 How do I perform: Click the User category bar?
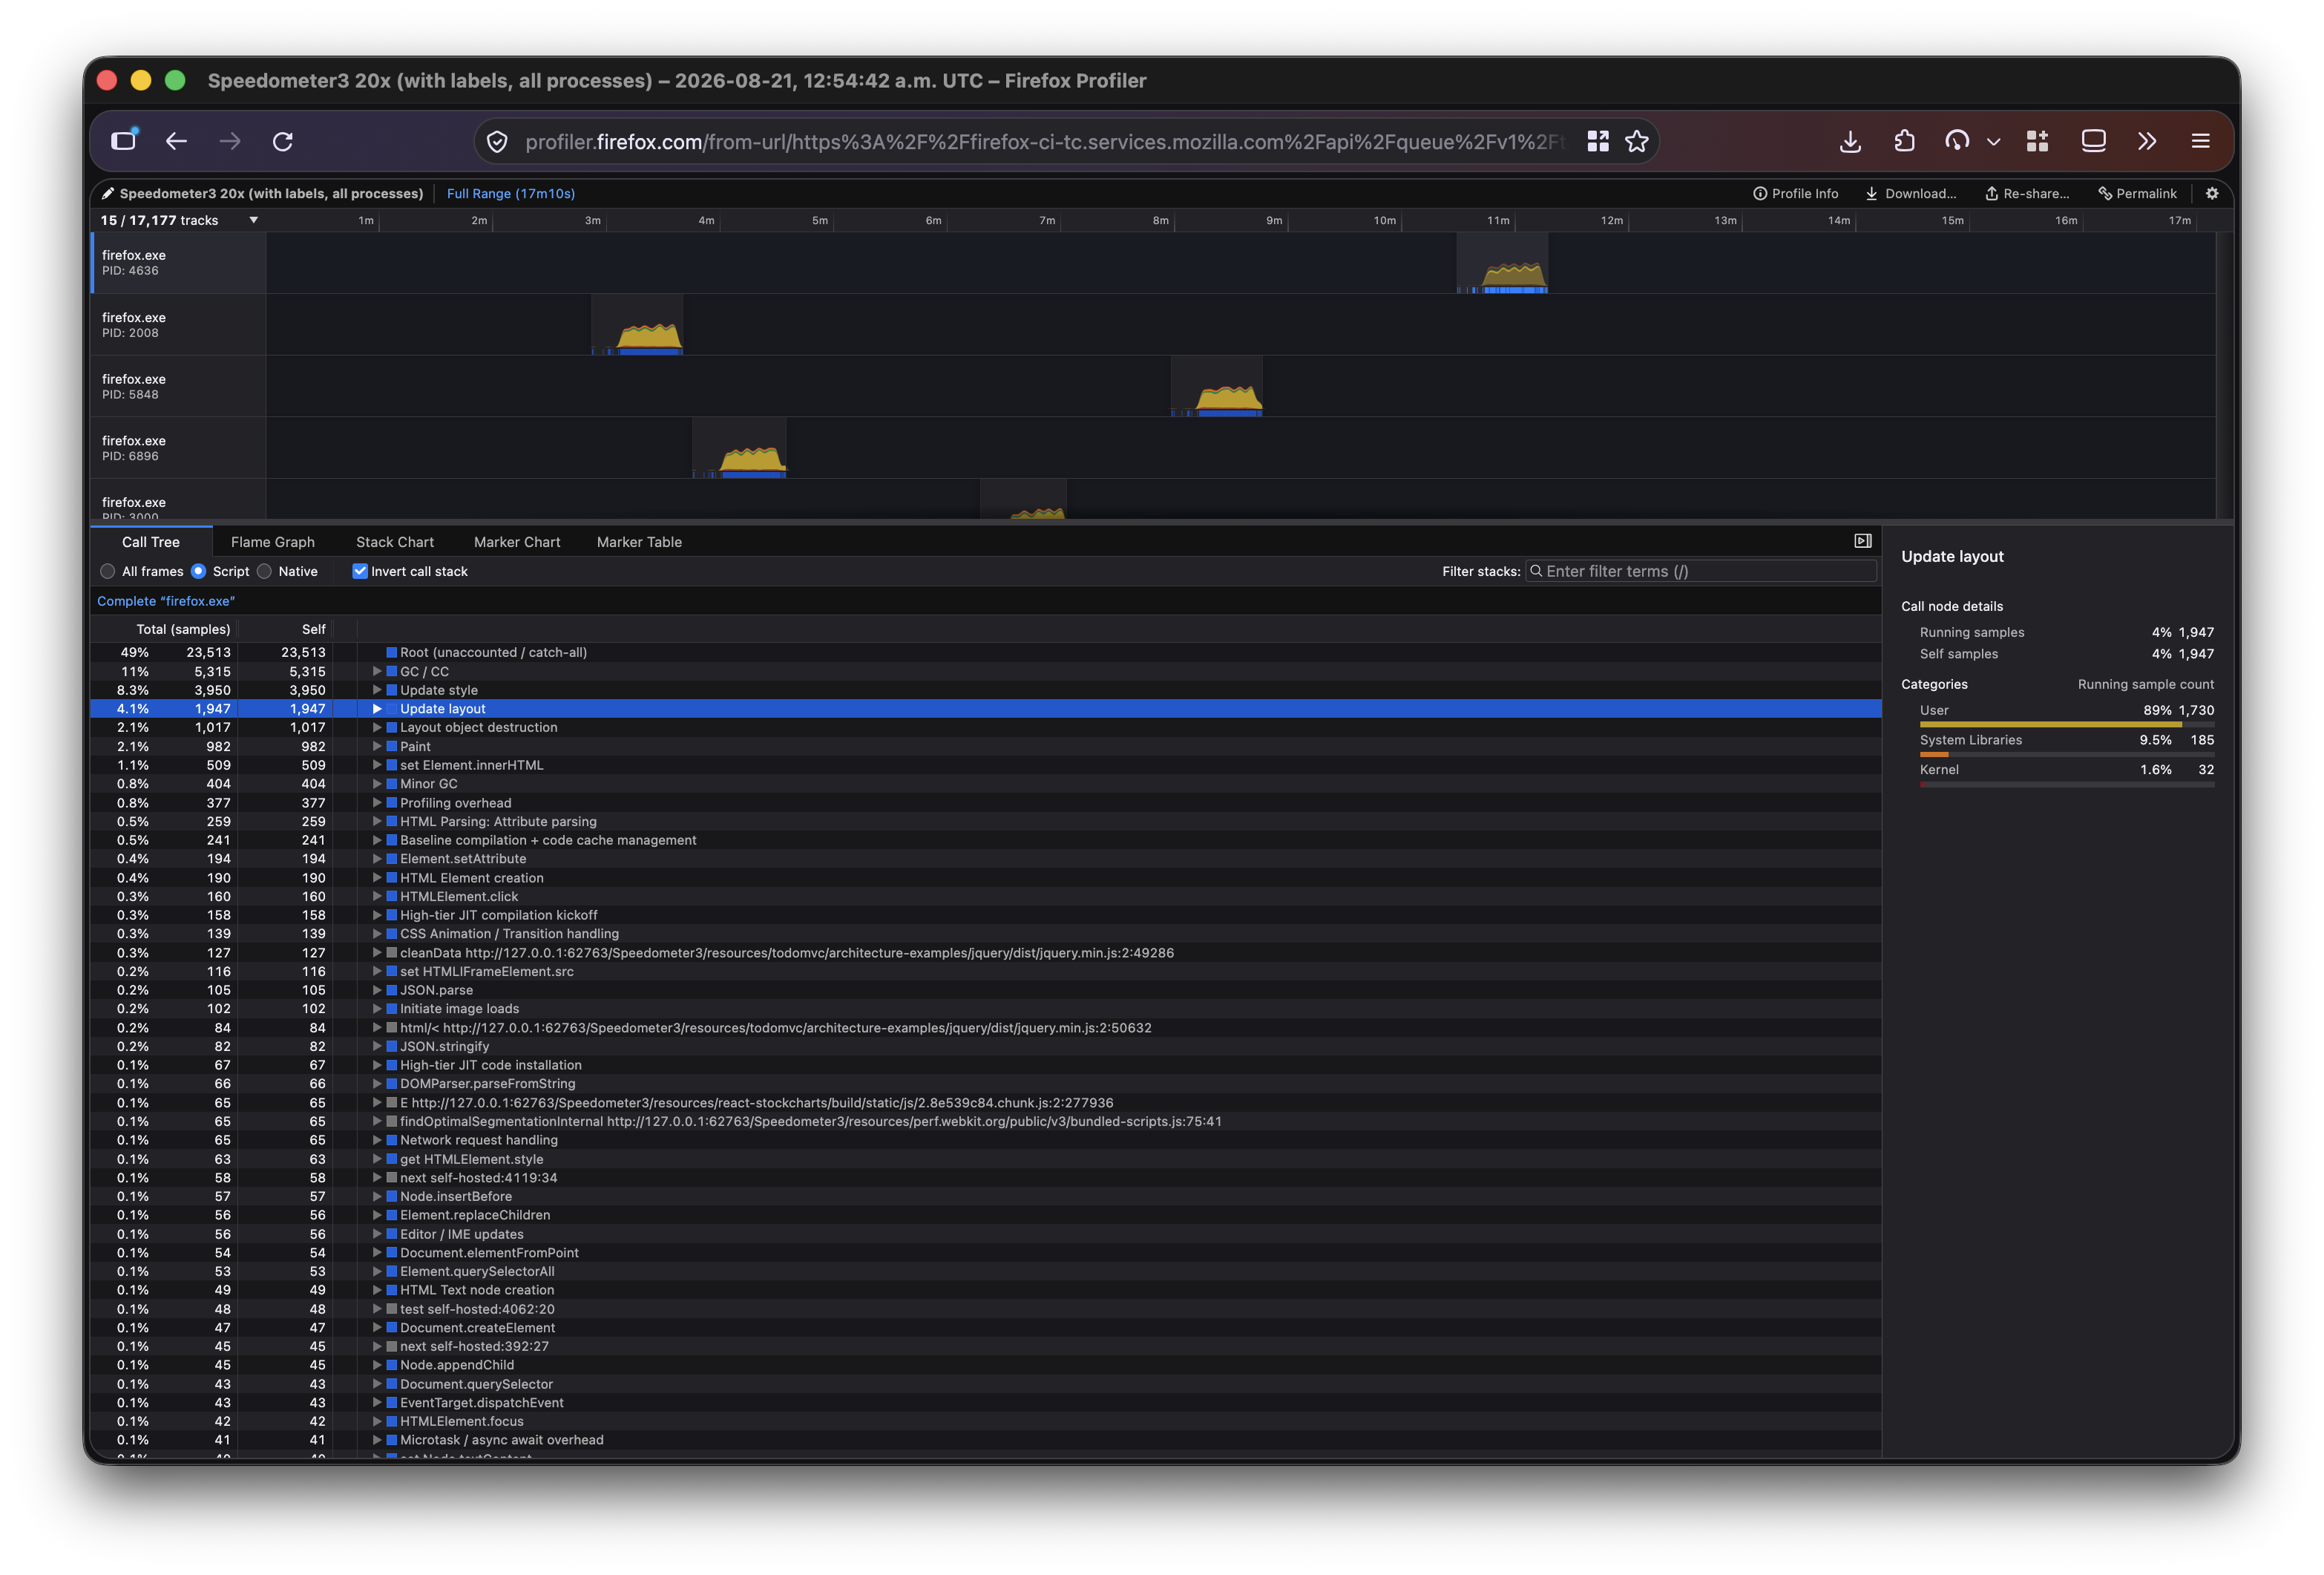(2066, 724)
